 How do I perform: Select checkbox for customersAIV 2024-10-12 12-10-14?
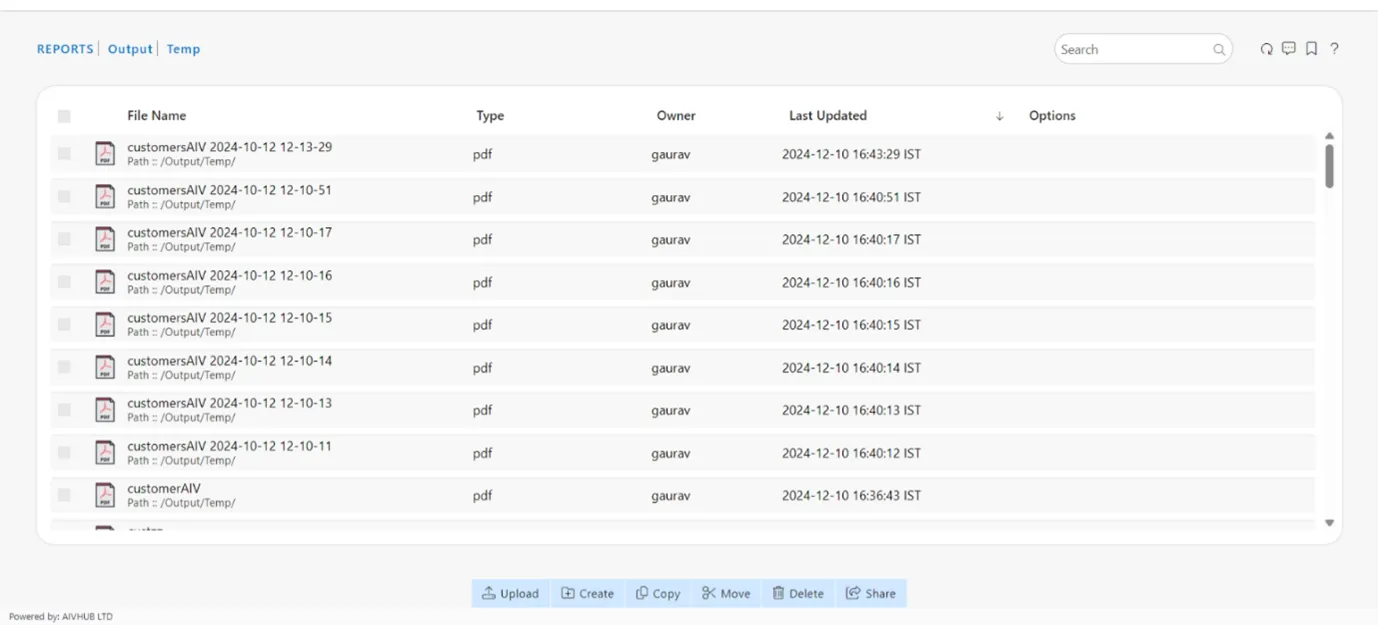point(64,367)
